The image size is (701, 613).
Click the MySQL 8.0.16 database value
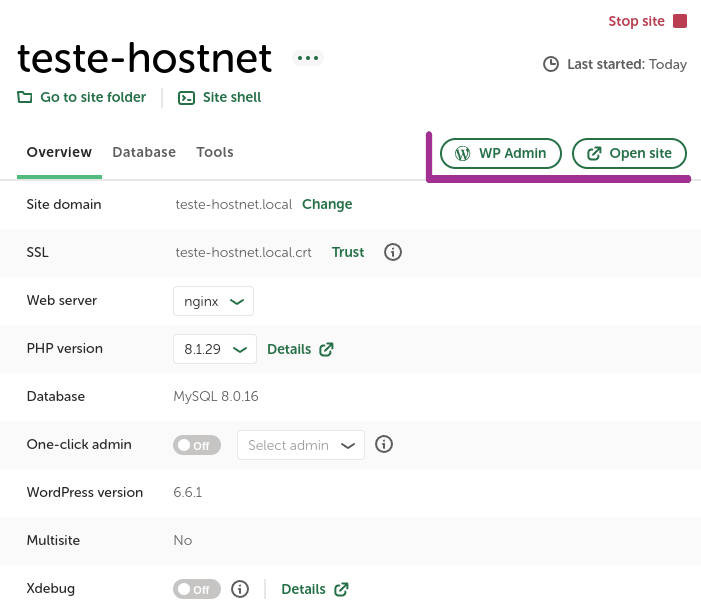tap(216, 397)
